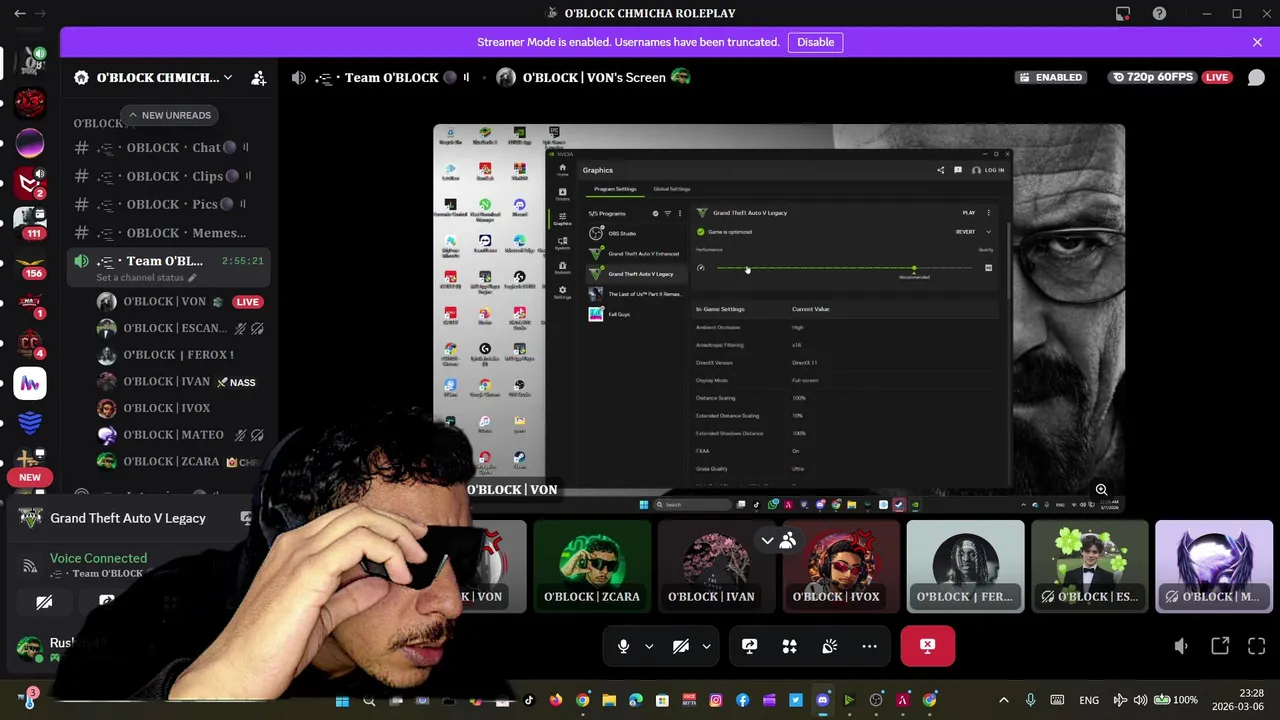Open Firefox from the taskbar

(555, 700)
